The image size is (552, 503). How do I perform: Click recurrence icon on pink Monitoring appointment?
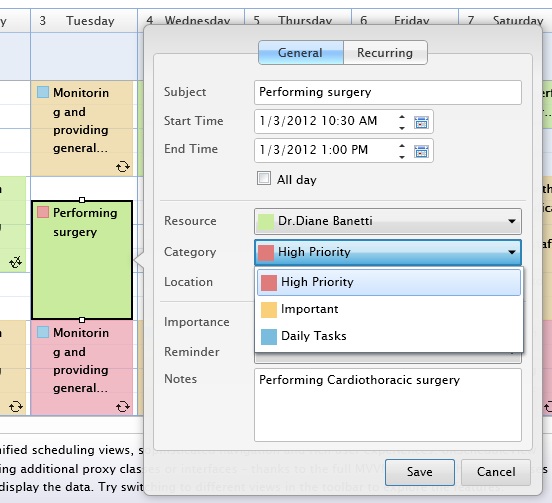pyautogui.click(x=123, y=407)
